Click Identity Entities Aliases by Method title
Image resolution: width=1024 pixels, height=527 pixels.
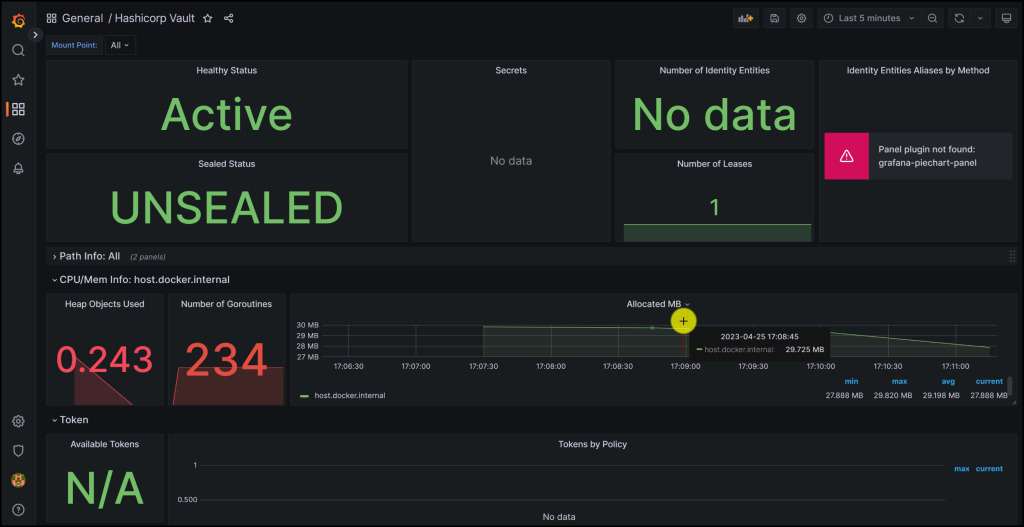point(918,70)
